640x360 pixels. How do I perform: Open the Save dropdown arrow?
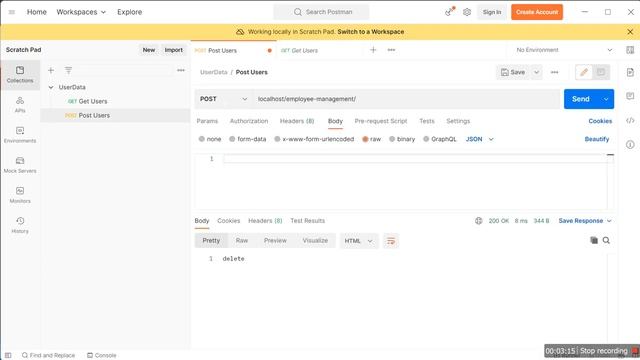pos(536,72)
